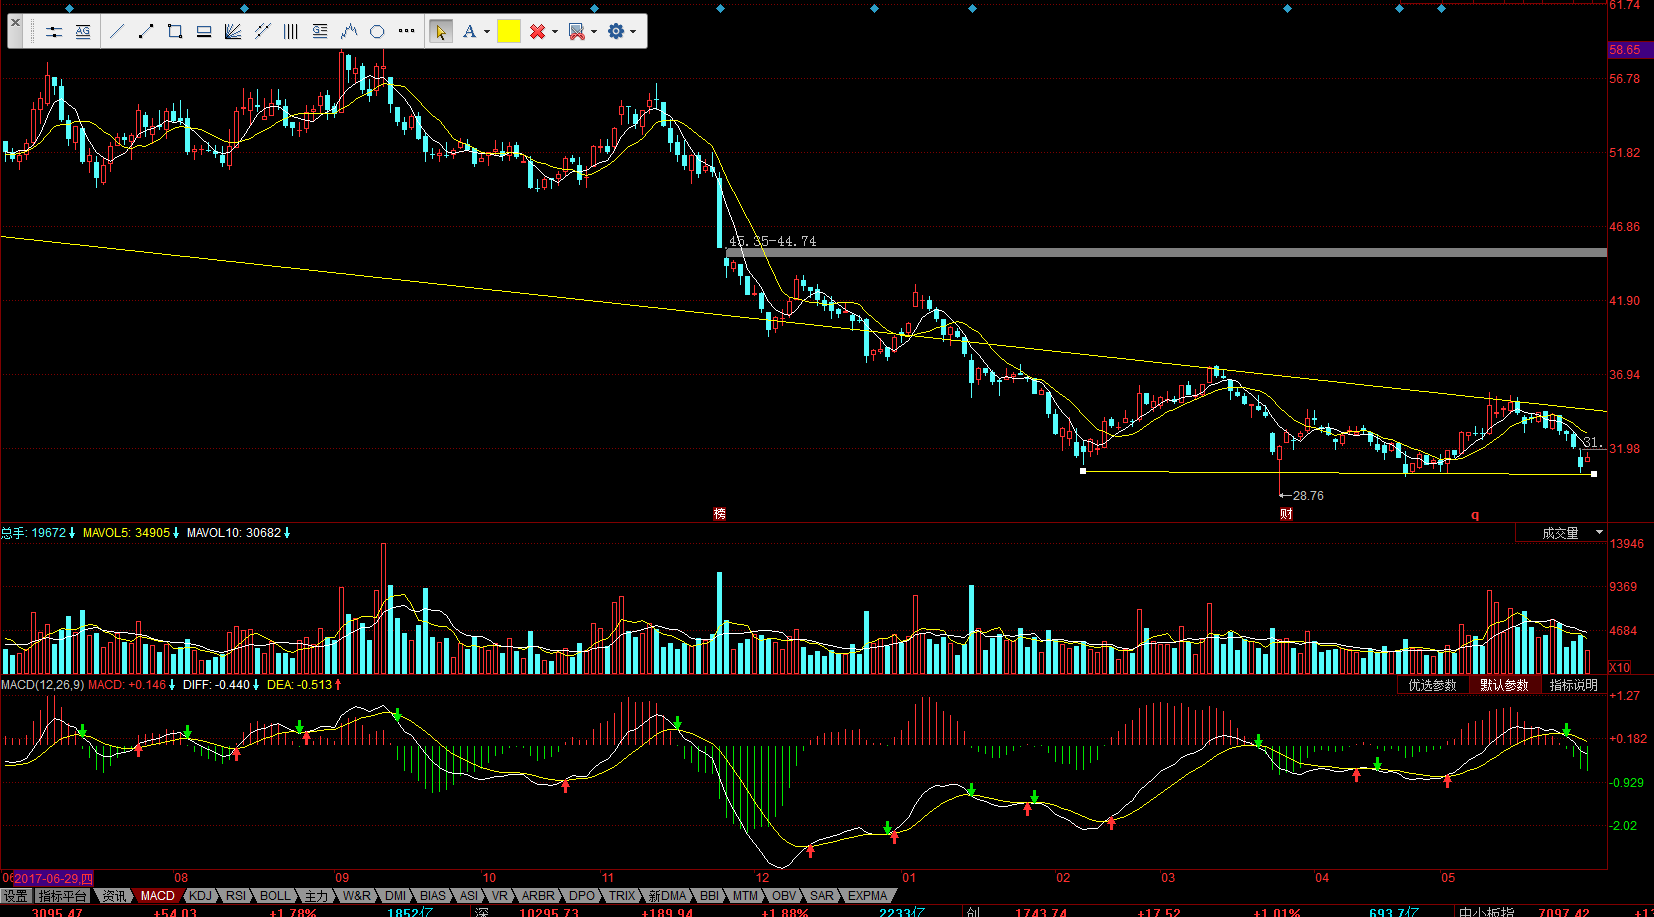Open the 指标说明 indicator description
The height and width of the screenshot is (917, 1654).
coord(1573,685)
